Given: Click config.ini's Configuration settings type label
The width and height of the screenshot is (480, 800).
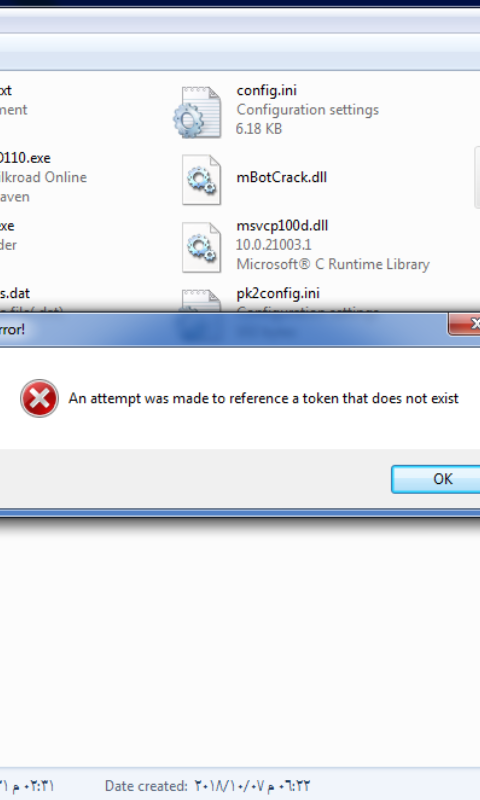Looking at the screenshot, I should pyautogui.click(x=308, y=110).
